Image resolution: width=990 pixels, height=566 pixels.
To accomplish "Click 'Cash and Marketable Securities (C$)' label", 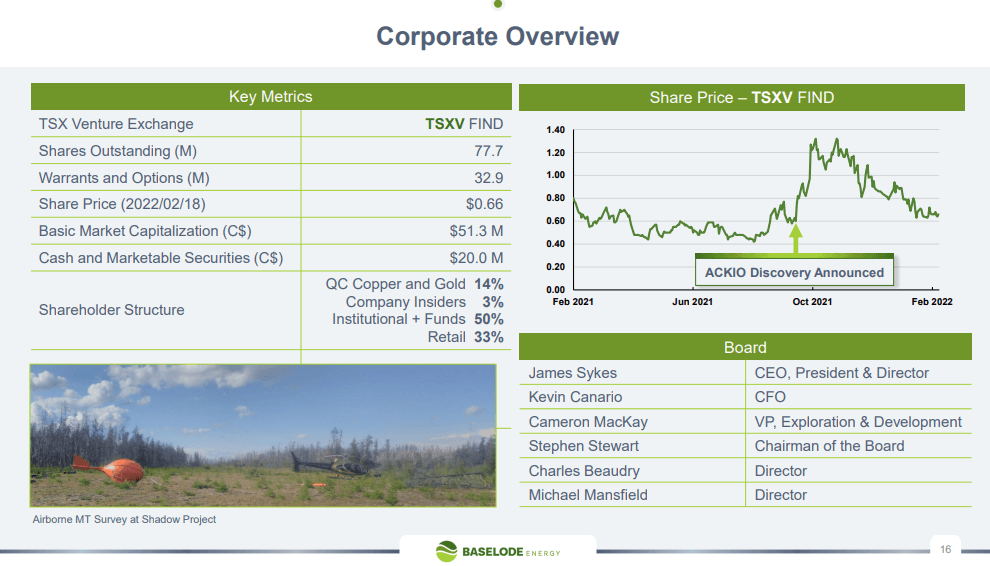I will pos(161,258).
